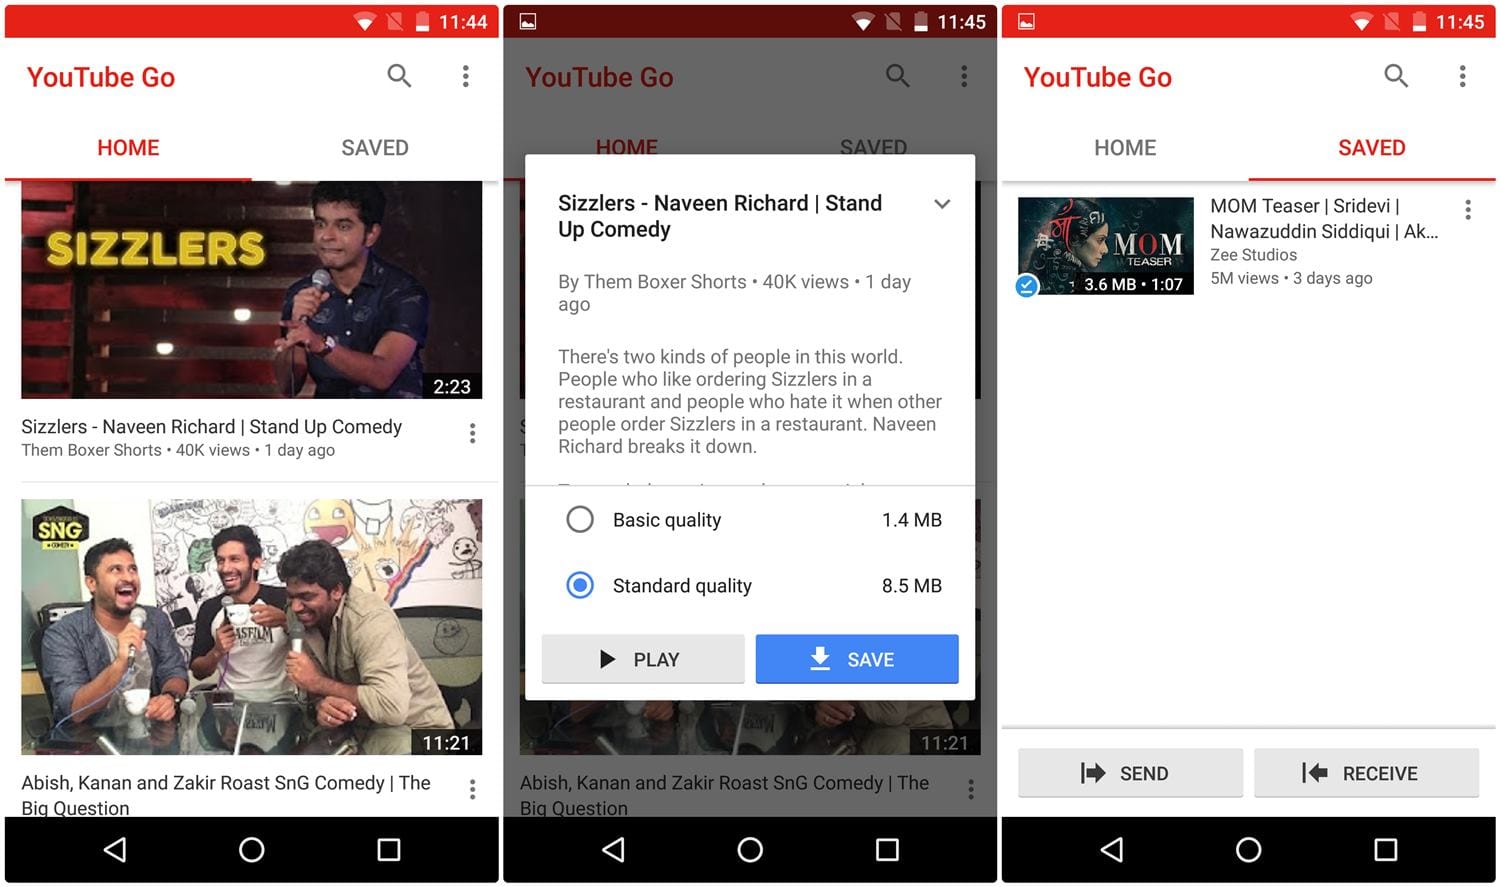Screen dimensions: 1500x887
Task: Tap Android back button on middle screen
Action: point(614,850)
